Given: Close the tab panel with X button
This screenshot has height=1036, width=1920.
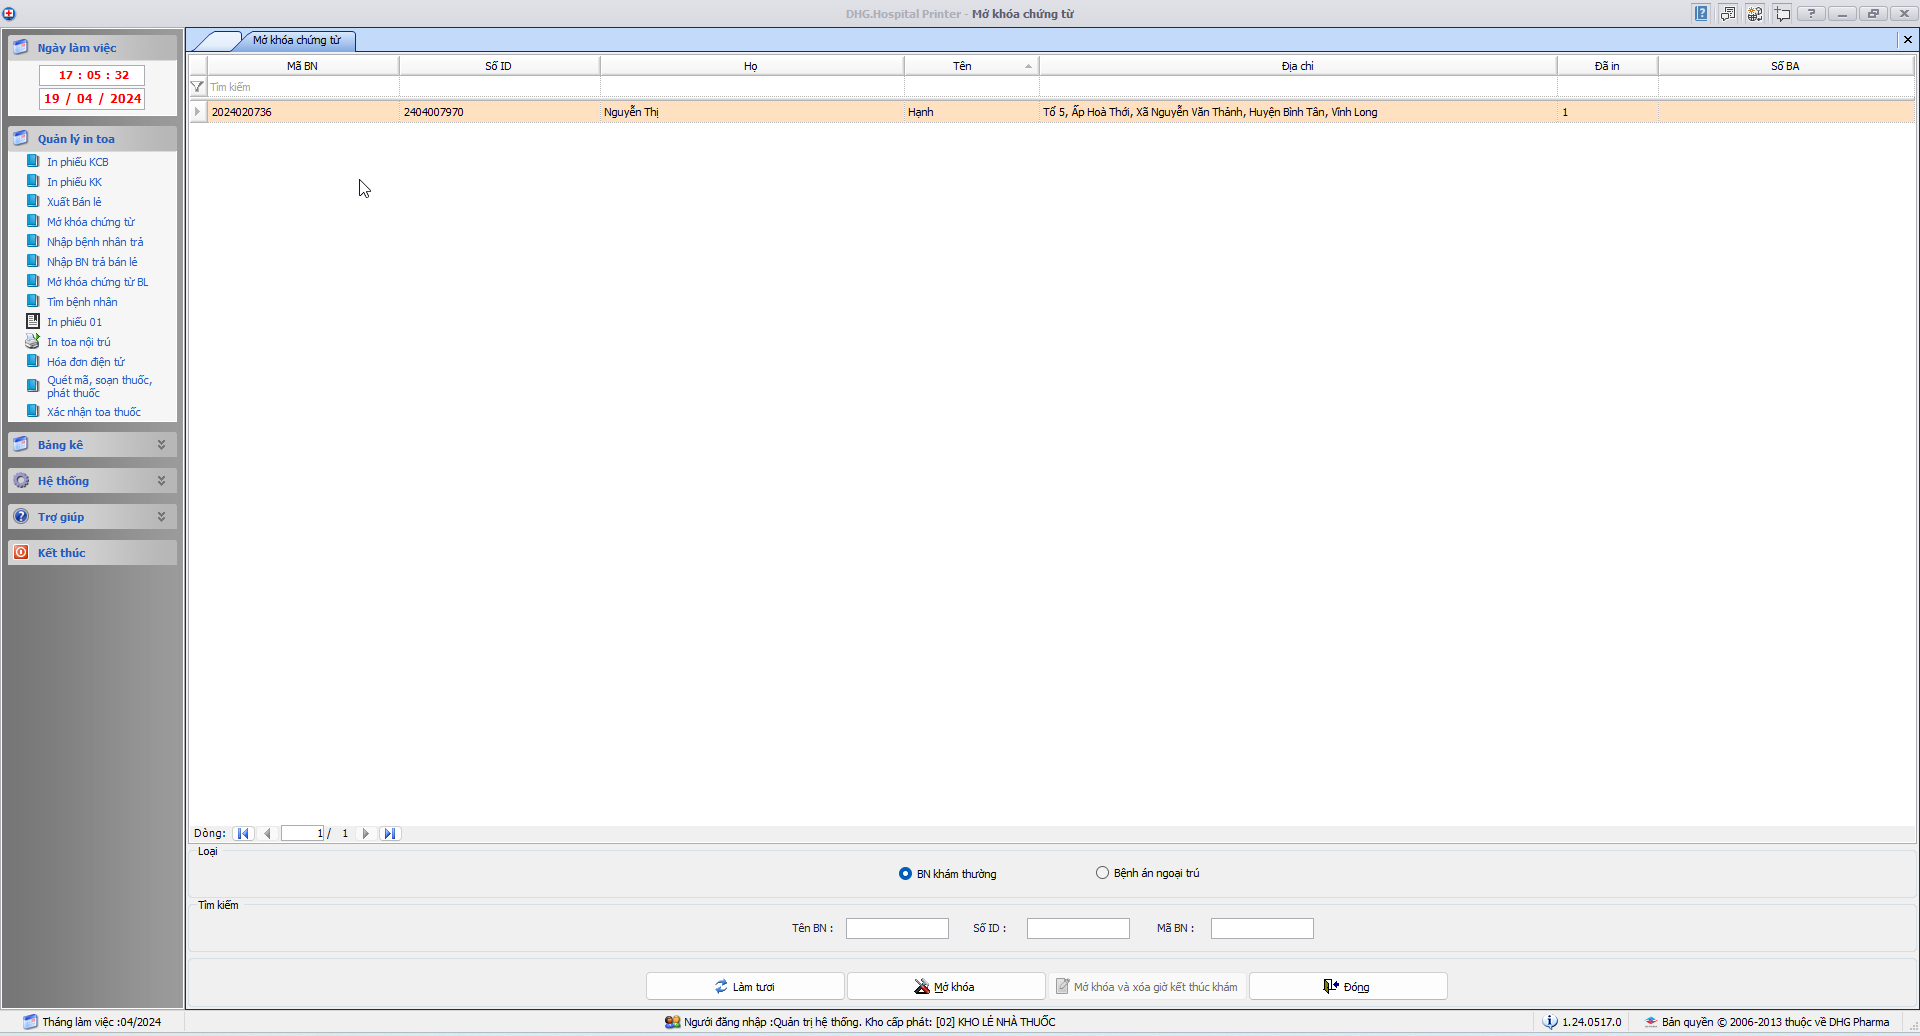Looking at the screenshot, I should point(1907,40).
